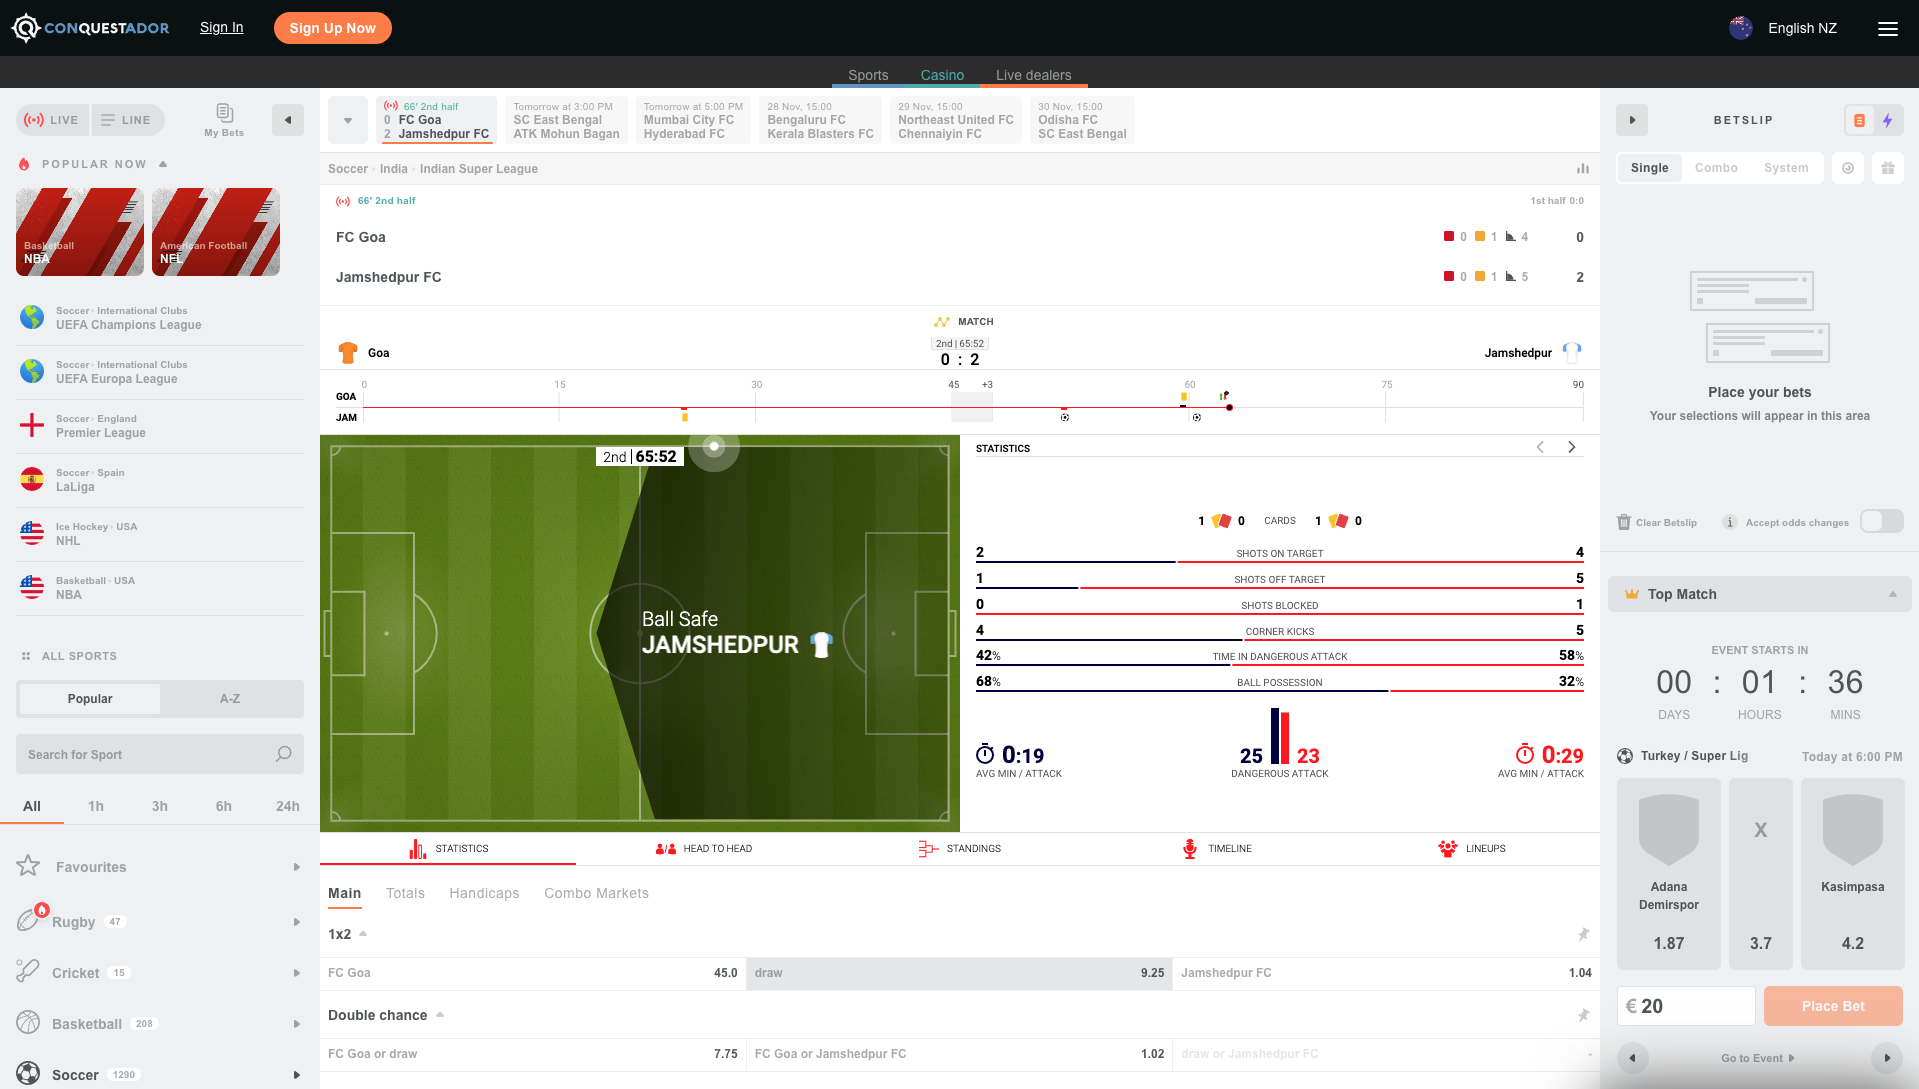1919x1089 pixels.
Task: Click the Jamshedpur goal marker near minute 60
Action: click(x=1196, y=417)
